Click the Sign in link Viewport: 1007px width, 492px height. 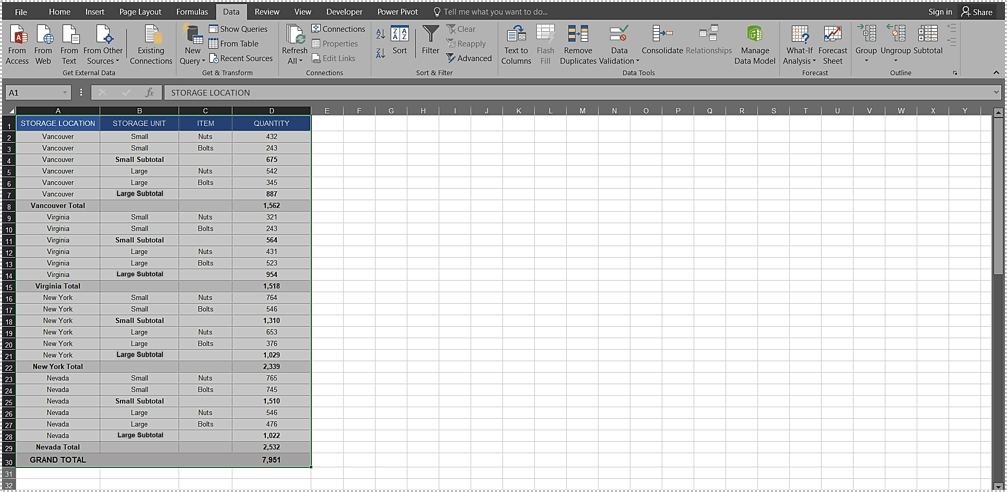939,12
